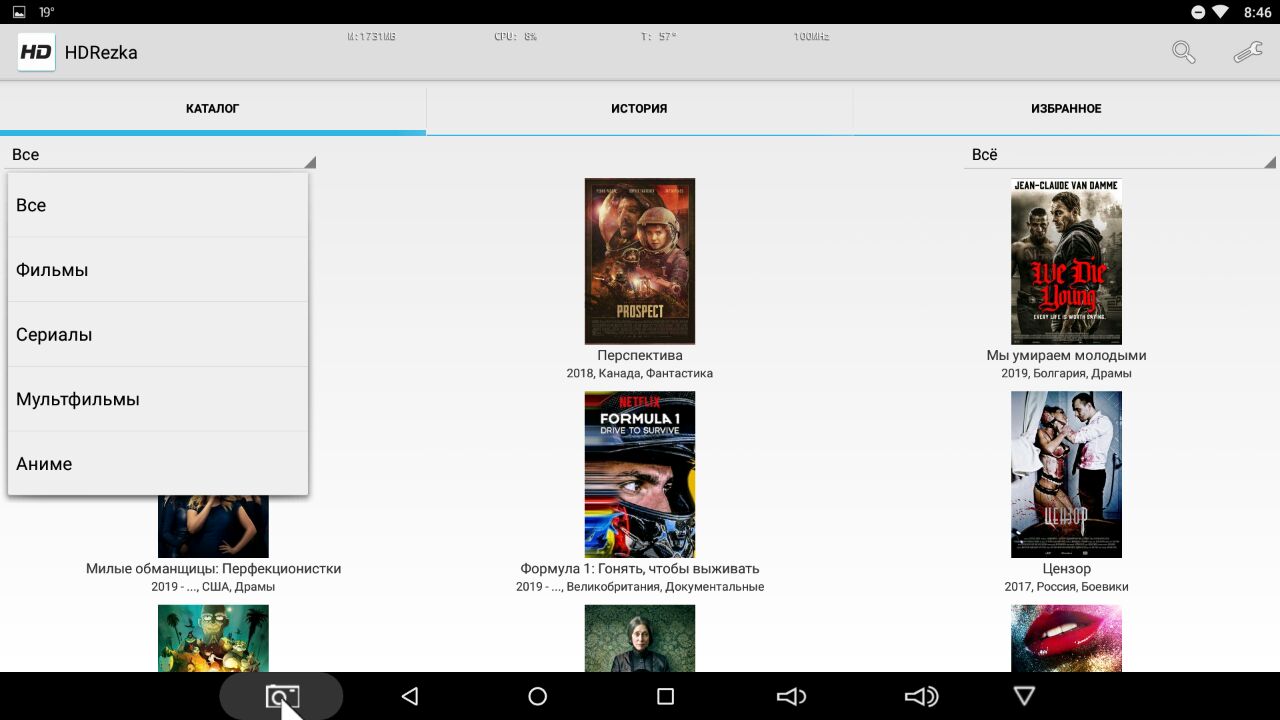This screenshot has height=720, width=1280.
Task: Switch to the ИСТОРИЯ tab
Action: tap(639, 108)
